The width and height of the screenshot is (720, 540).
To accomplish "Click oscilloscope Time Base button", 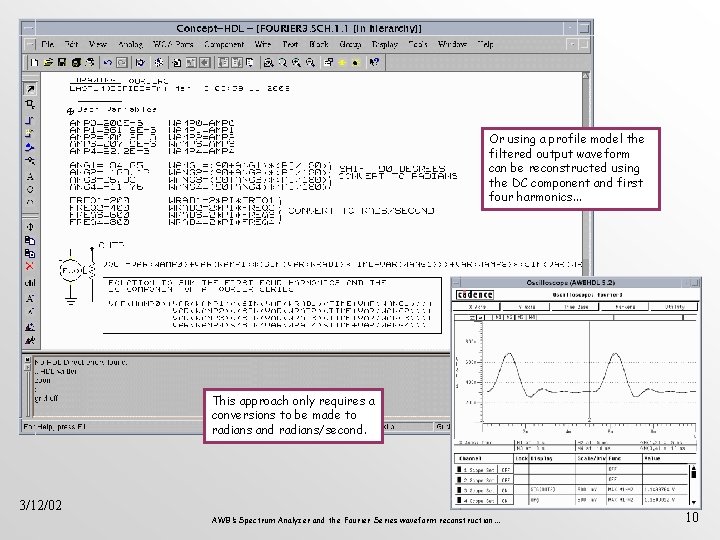I will pyautogui.click(x=576, y=306).
